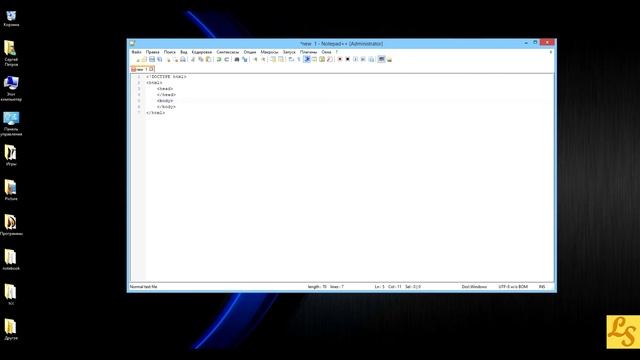
Task: Click the Zoom In toolbar icon
Action: point(256,60)
